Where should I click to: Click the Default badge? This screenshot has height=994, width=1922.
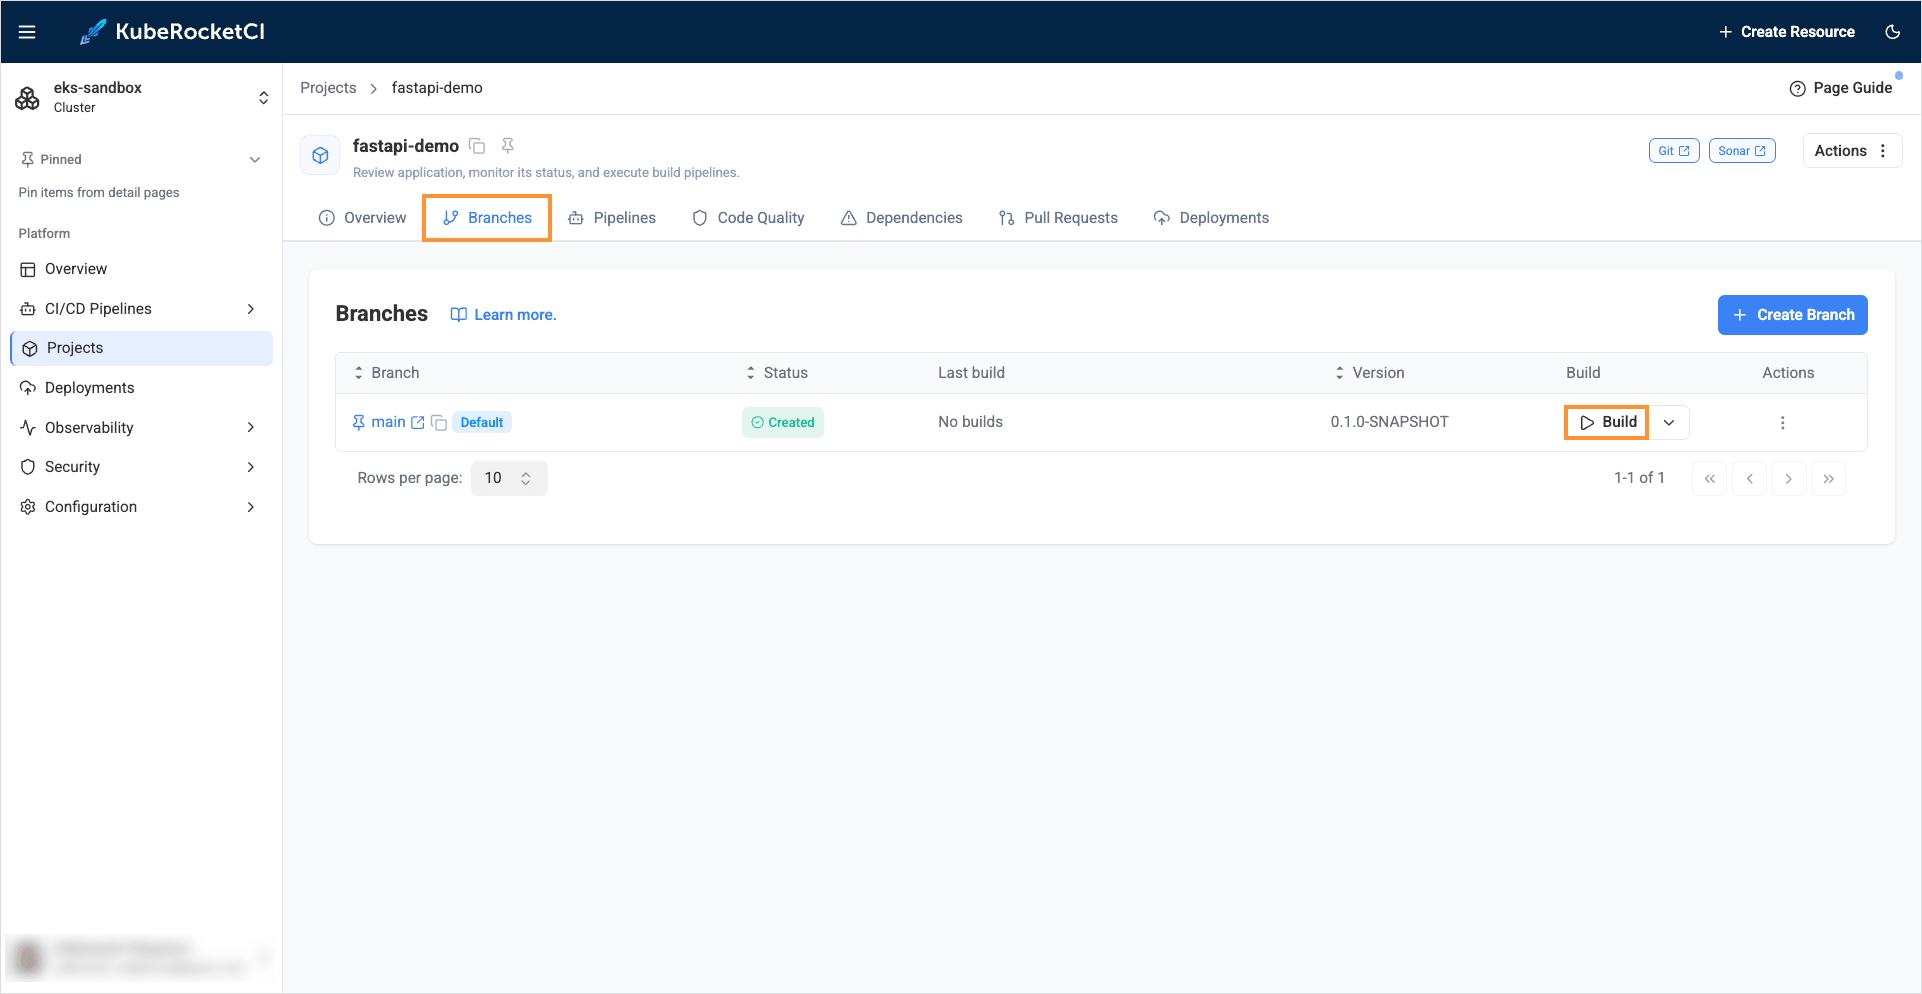482,423
